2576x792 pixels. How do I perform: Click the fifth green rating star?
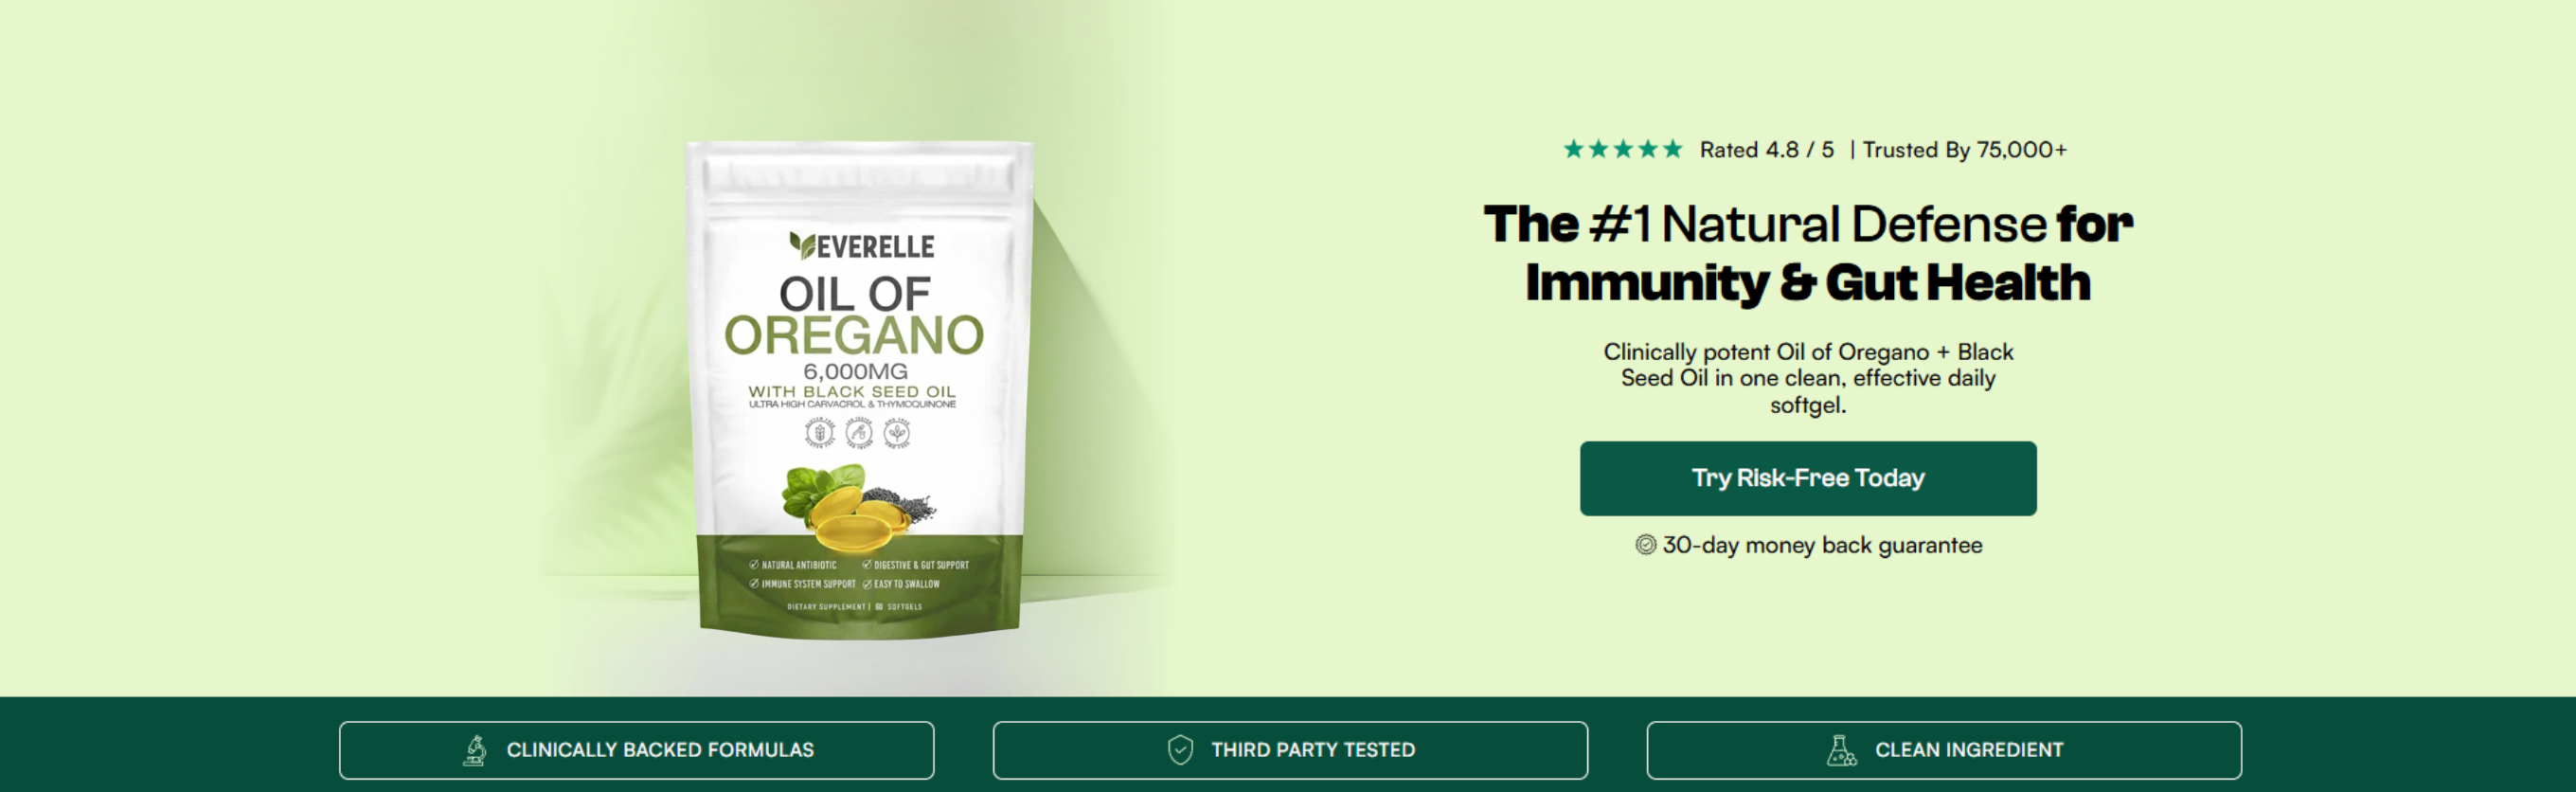click(1672, 150)
